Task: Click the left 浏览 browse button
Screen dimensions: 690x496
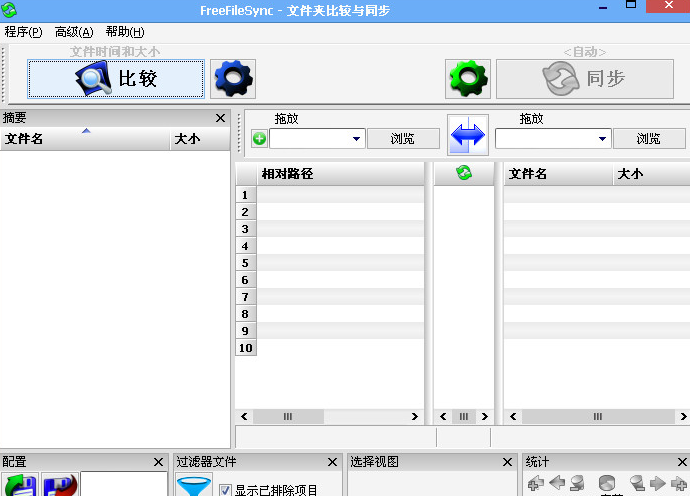Action: tap(403, 139)
